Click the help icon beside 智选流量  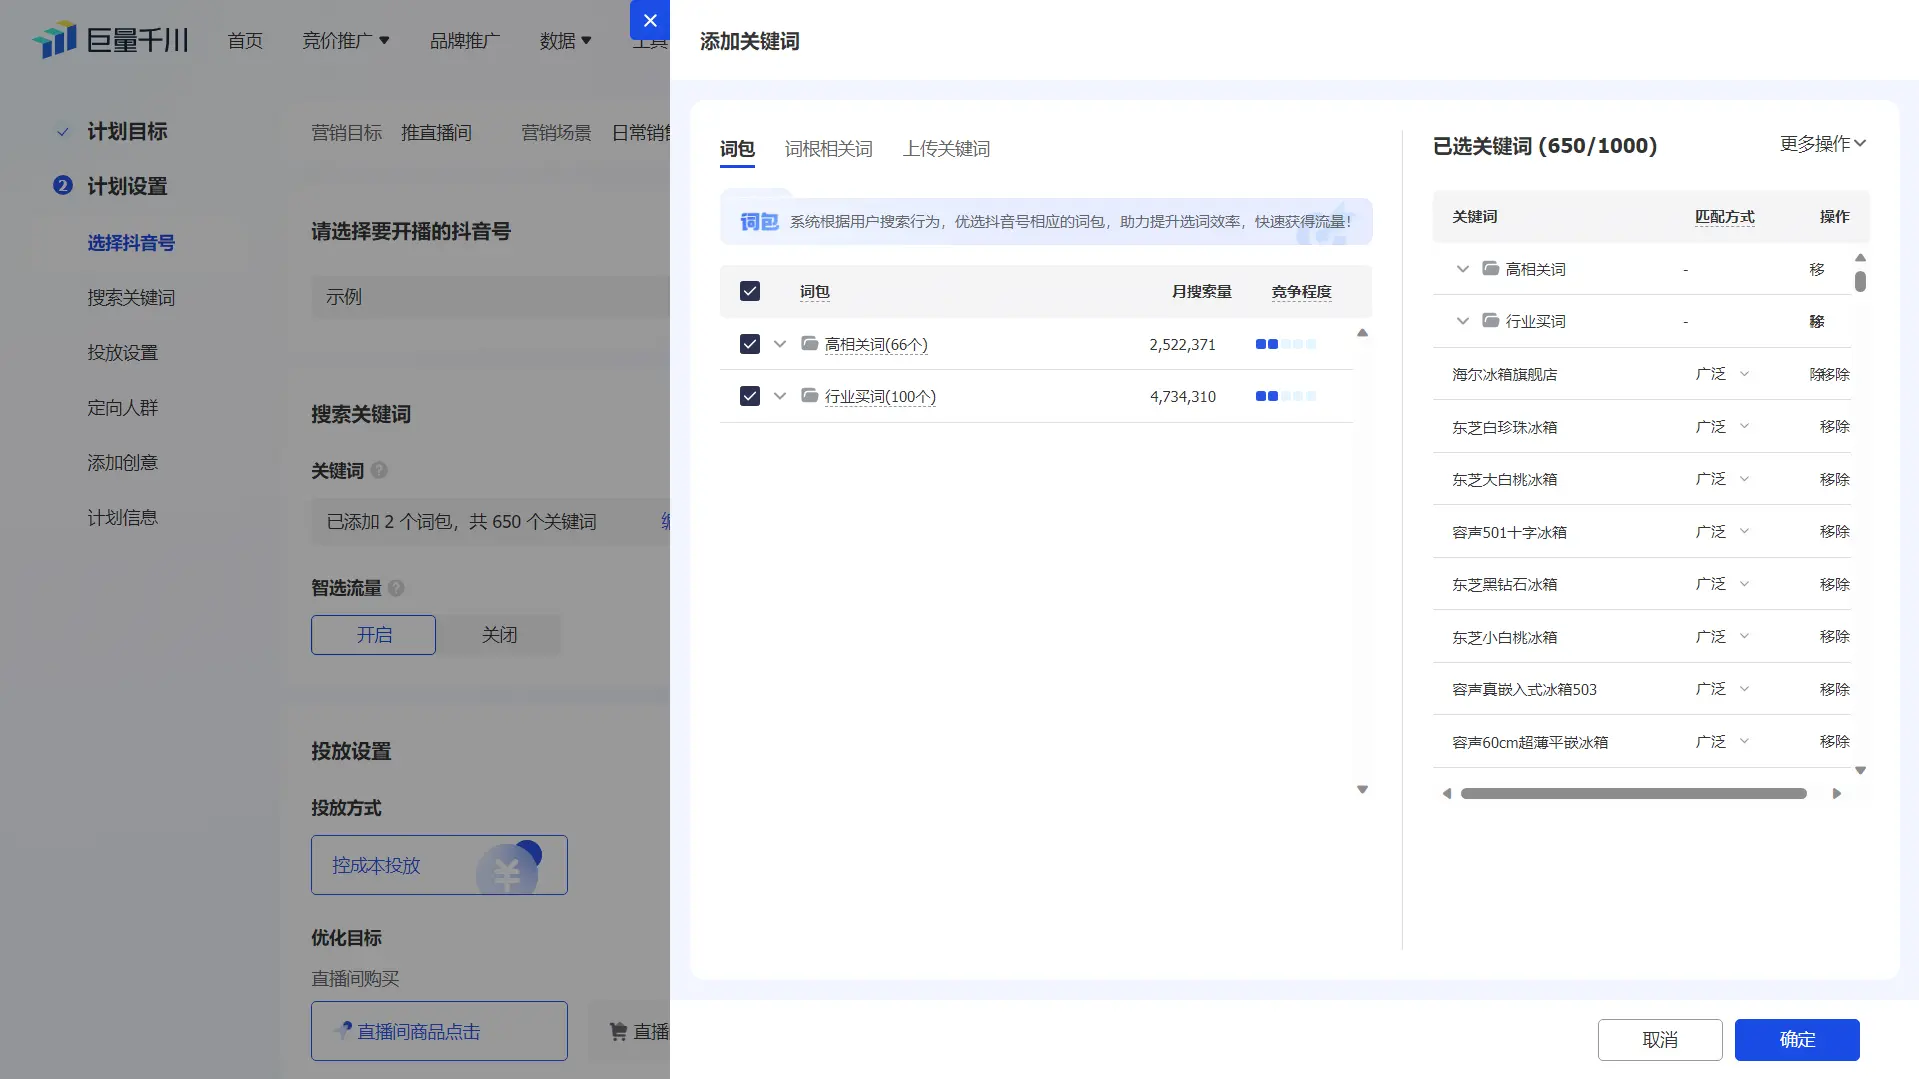(x=396, y=588)
